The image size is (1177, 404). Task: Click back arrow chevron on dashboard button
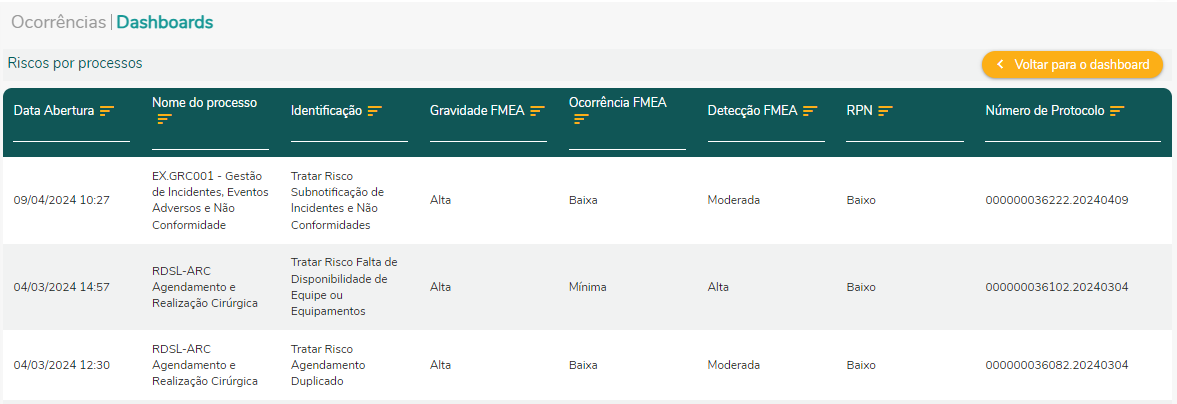999,64
